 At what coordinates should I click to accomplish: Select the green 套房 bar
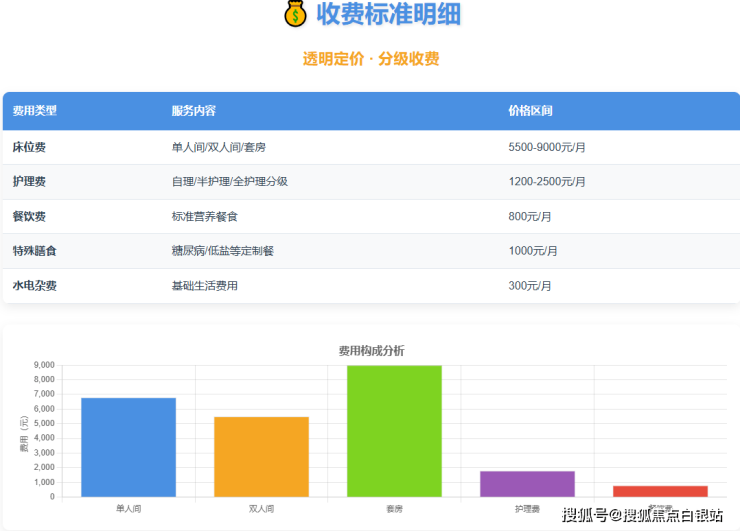coord(394,431)
